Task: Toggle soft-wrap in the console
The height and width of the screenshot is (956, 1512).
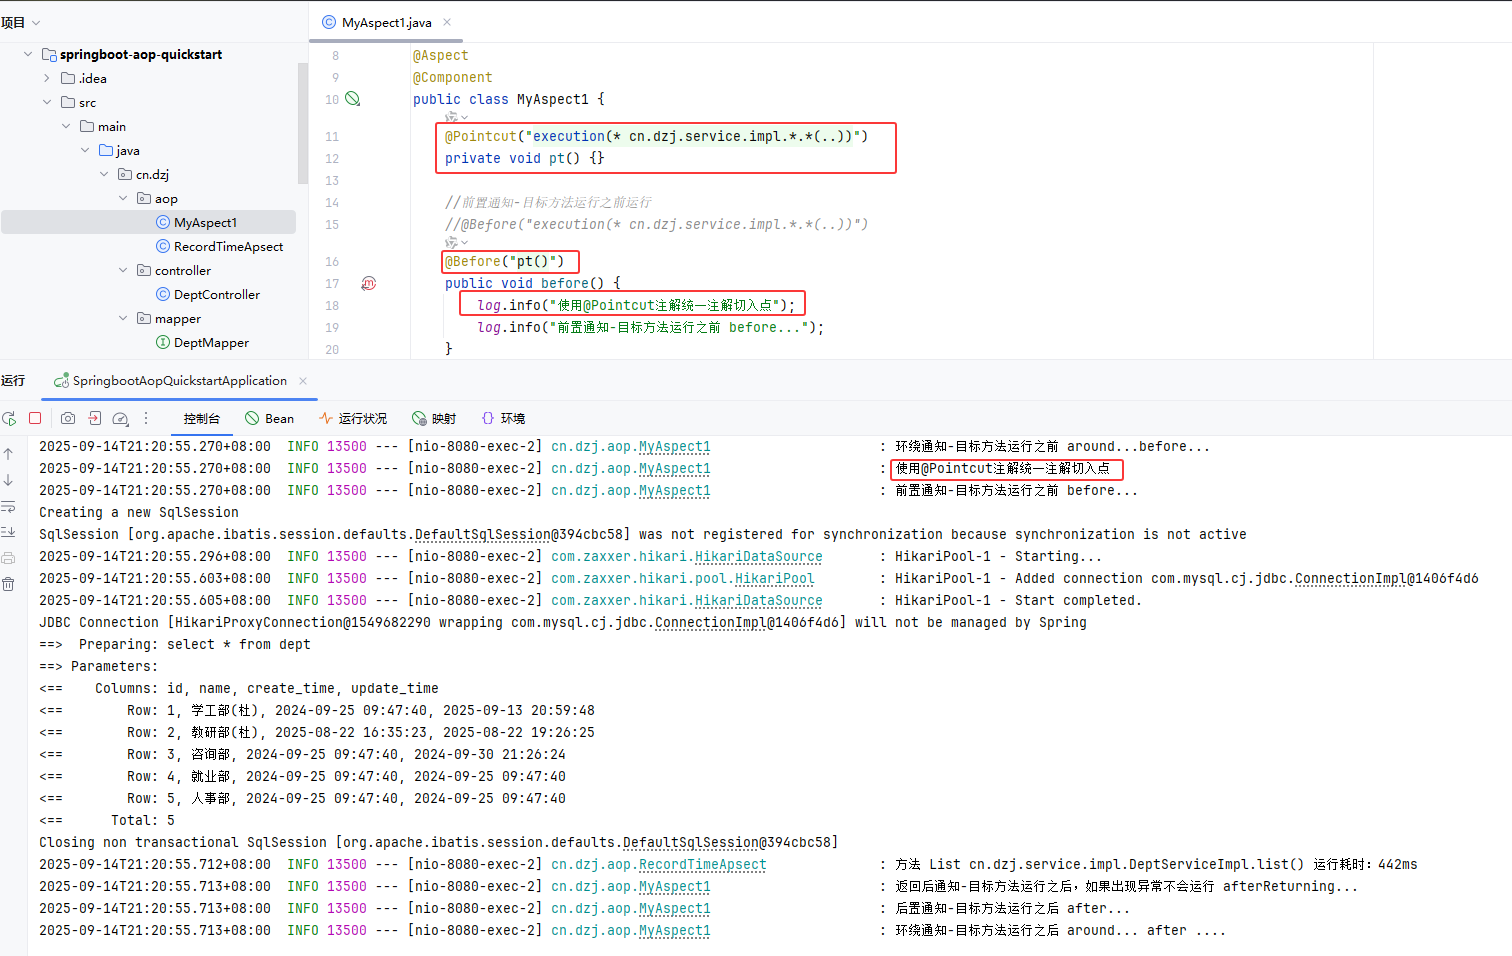Action: point(8,506)
